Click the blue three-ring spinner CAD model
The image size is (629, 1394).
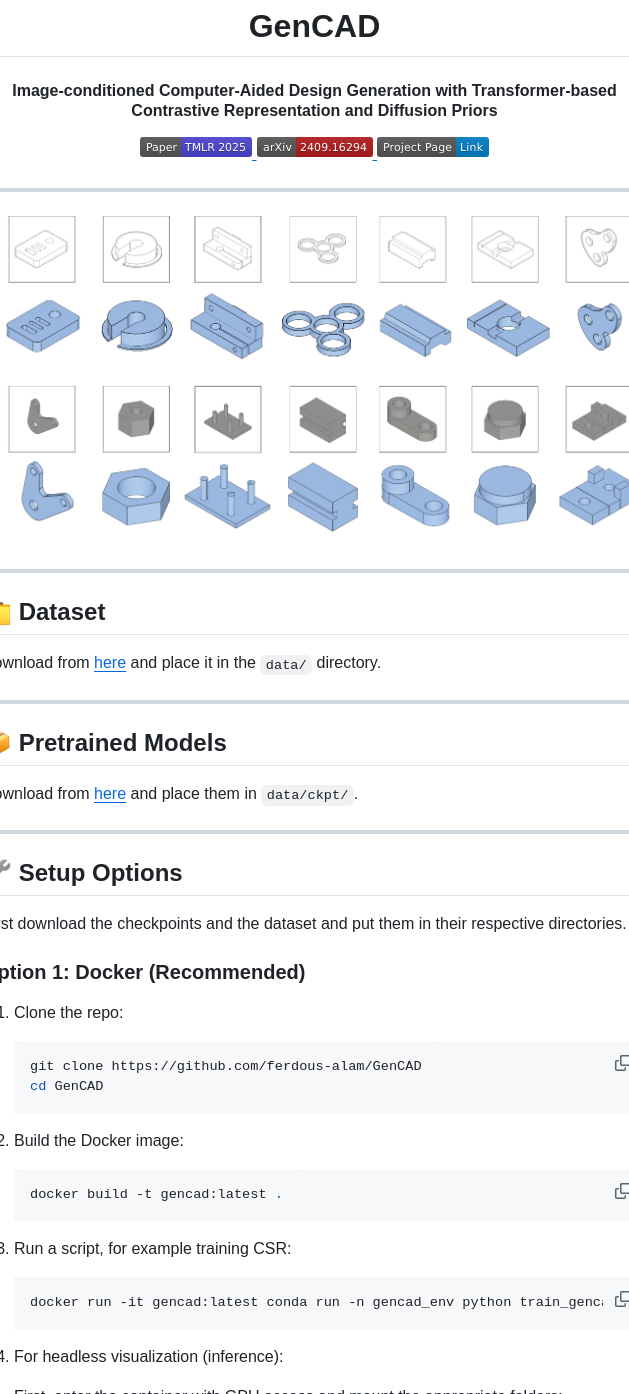click(x=323, y=329)
